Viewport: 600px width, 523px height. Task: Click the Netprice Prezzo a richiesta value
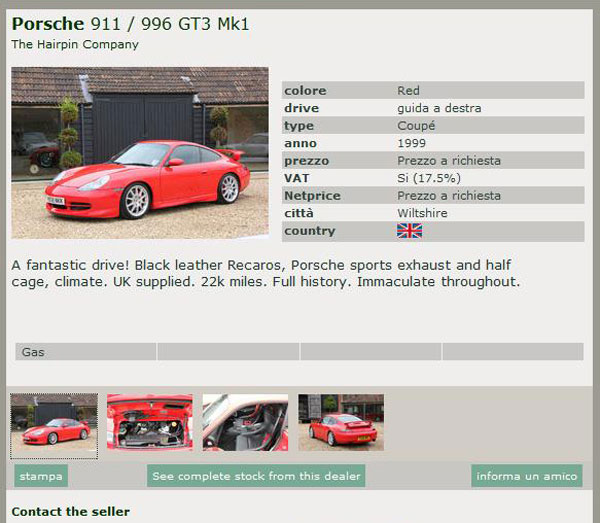449,196
